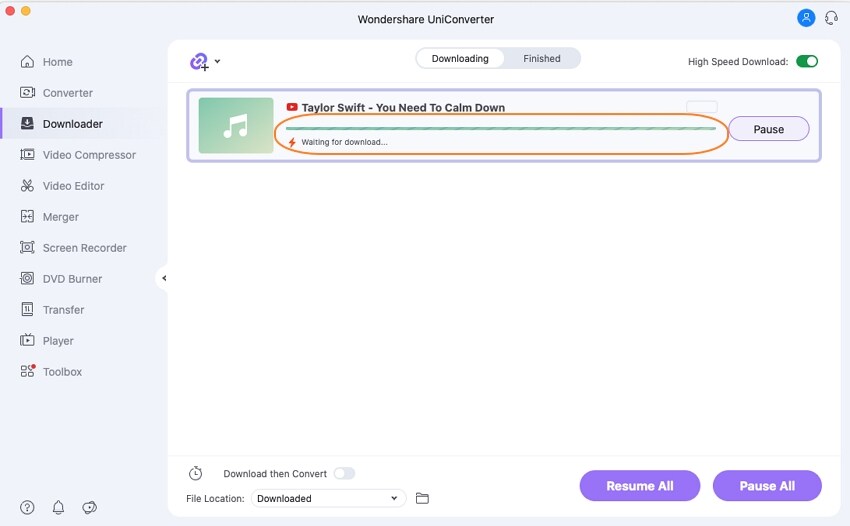Open the Home section label
Viewport: 850px width, 526px height.
(57, 62)
